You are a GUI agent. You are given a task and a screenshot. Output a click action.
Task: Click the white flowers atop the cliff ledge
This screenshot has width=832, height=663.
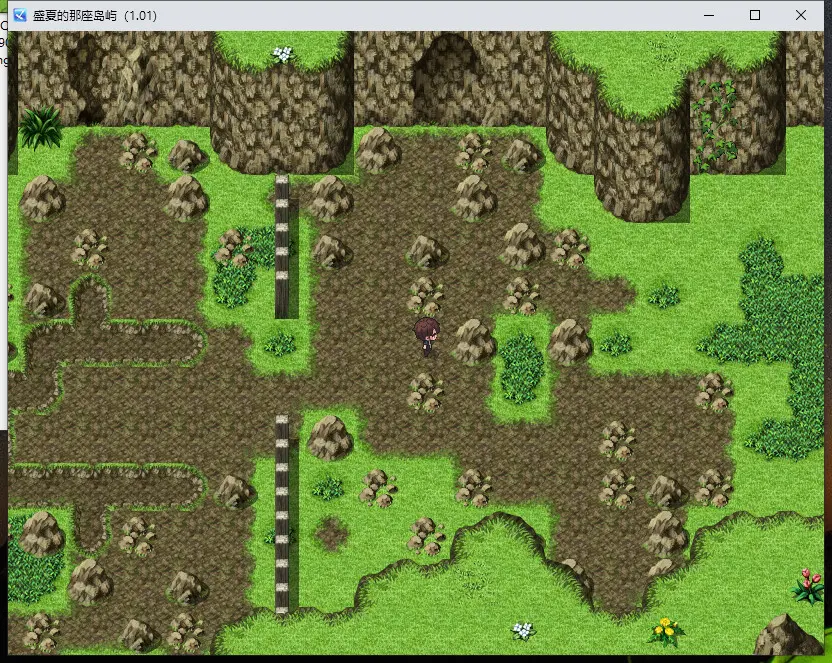click(283, 54)
